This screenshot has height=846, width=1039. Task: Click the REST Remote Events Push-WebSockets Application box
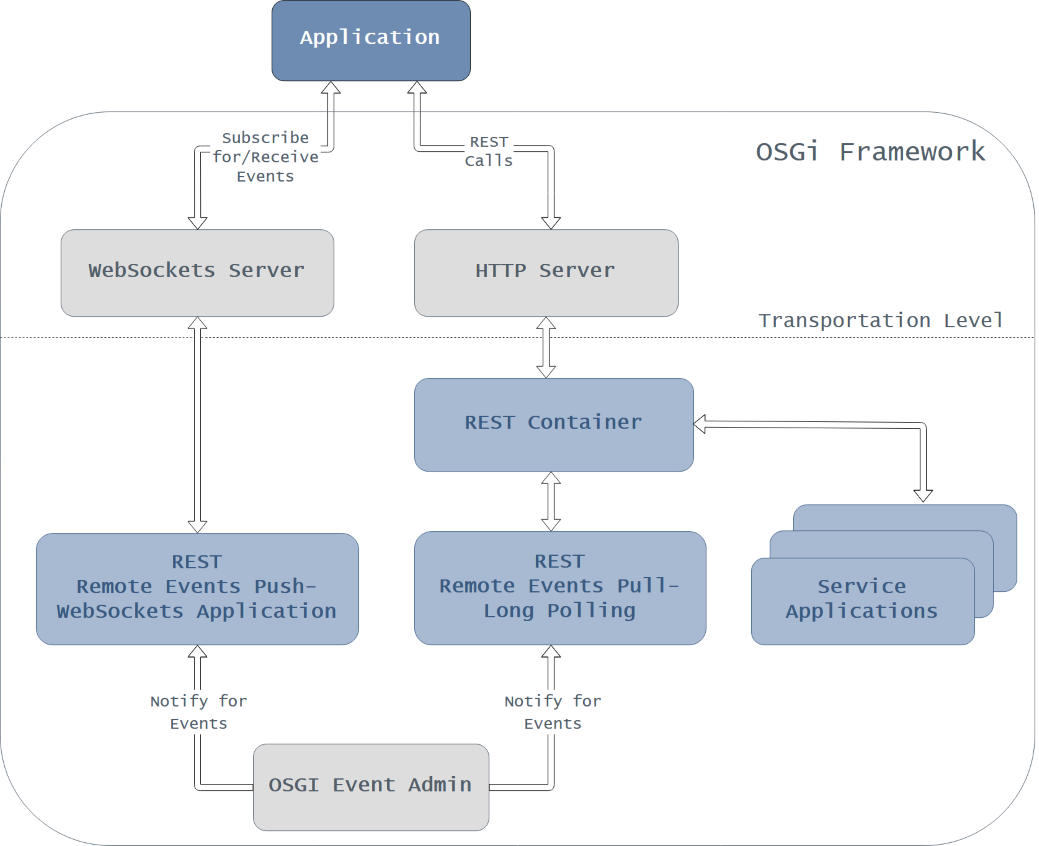click(x=197, y=587)
